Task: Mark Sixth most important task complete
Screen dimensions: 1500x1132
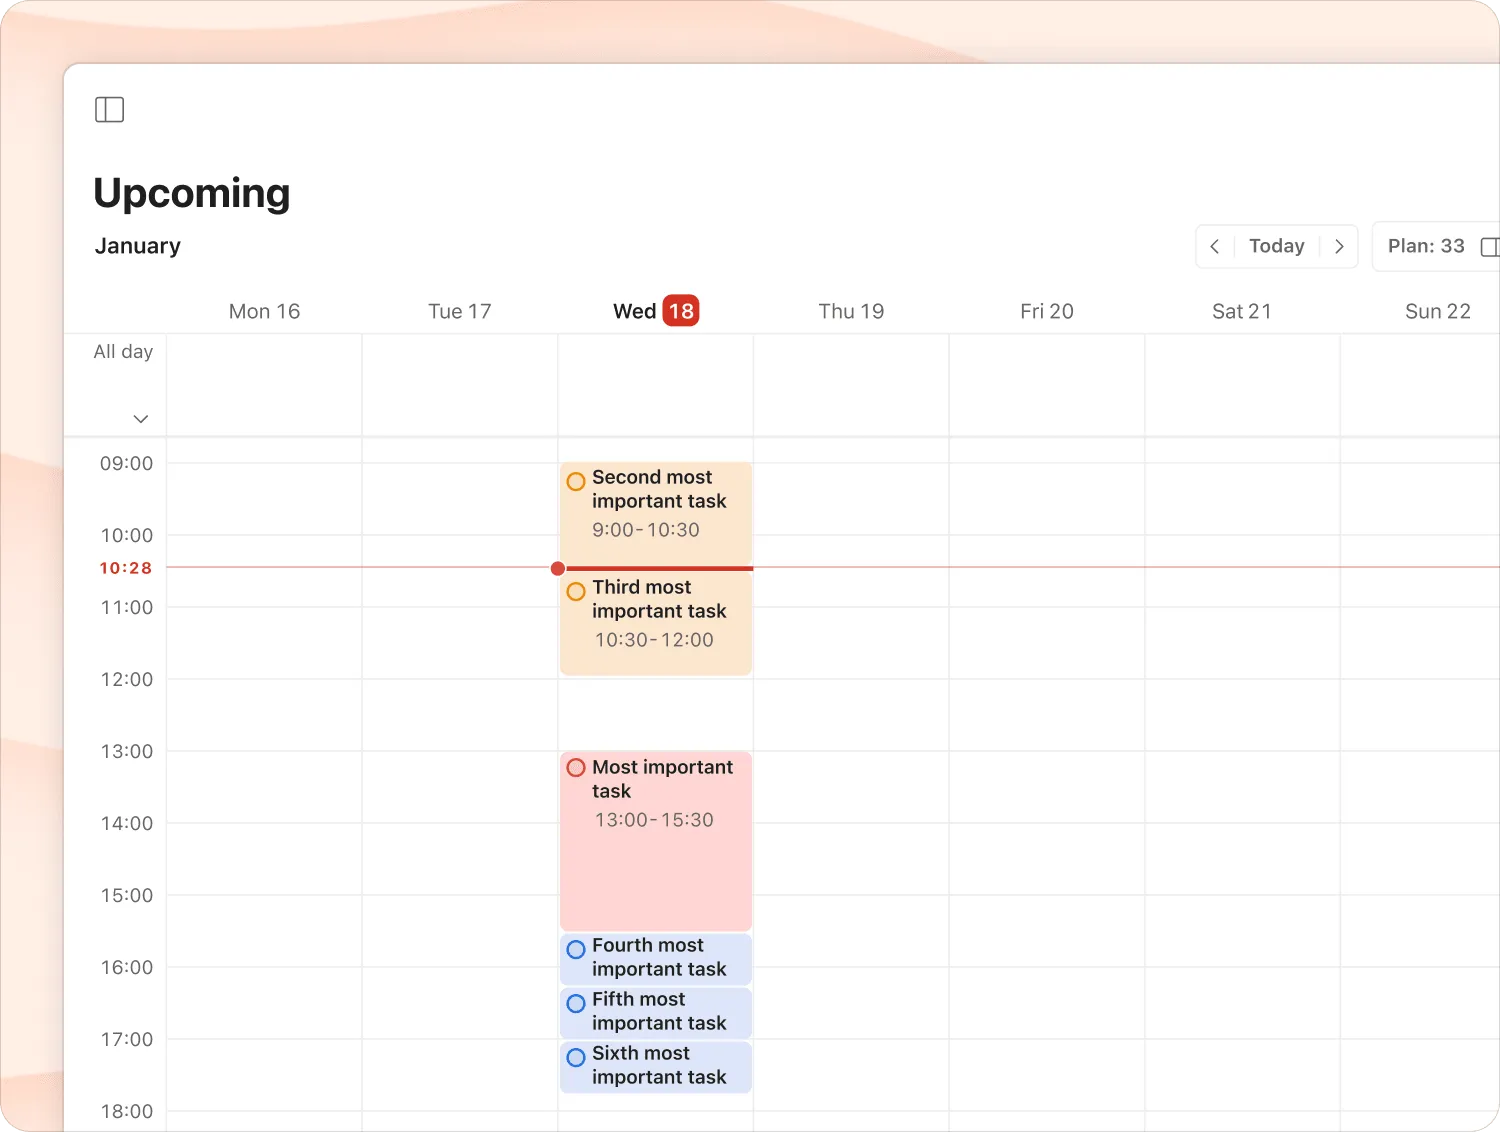Action: 576,1057
